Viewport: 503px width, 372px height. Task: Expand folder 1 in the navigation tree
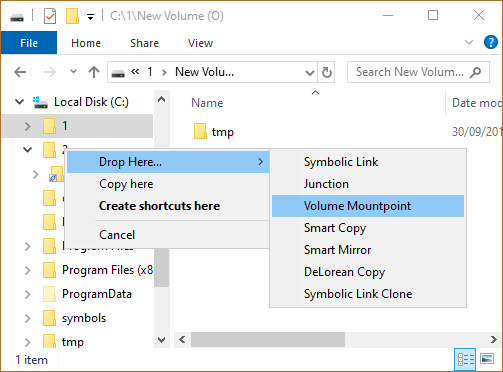[27, 126]
